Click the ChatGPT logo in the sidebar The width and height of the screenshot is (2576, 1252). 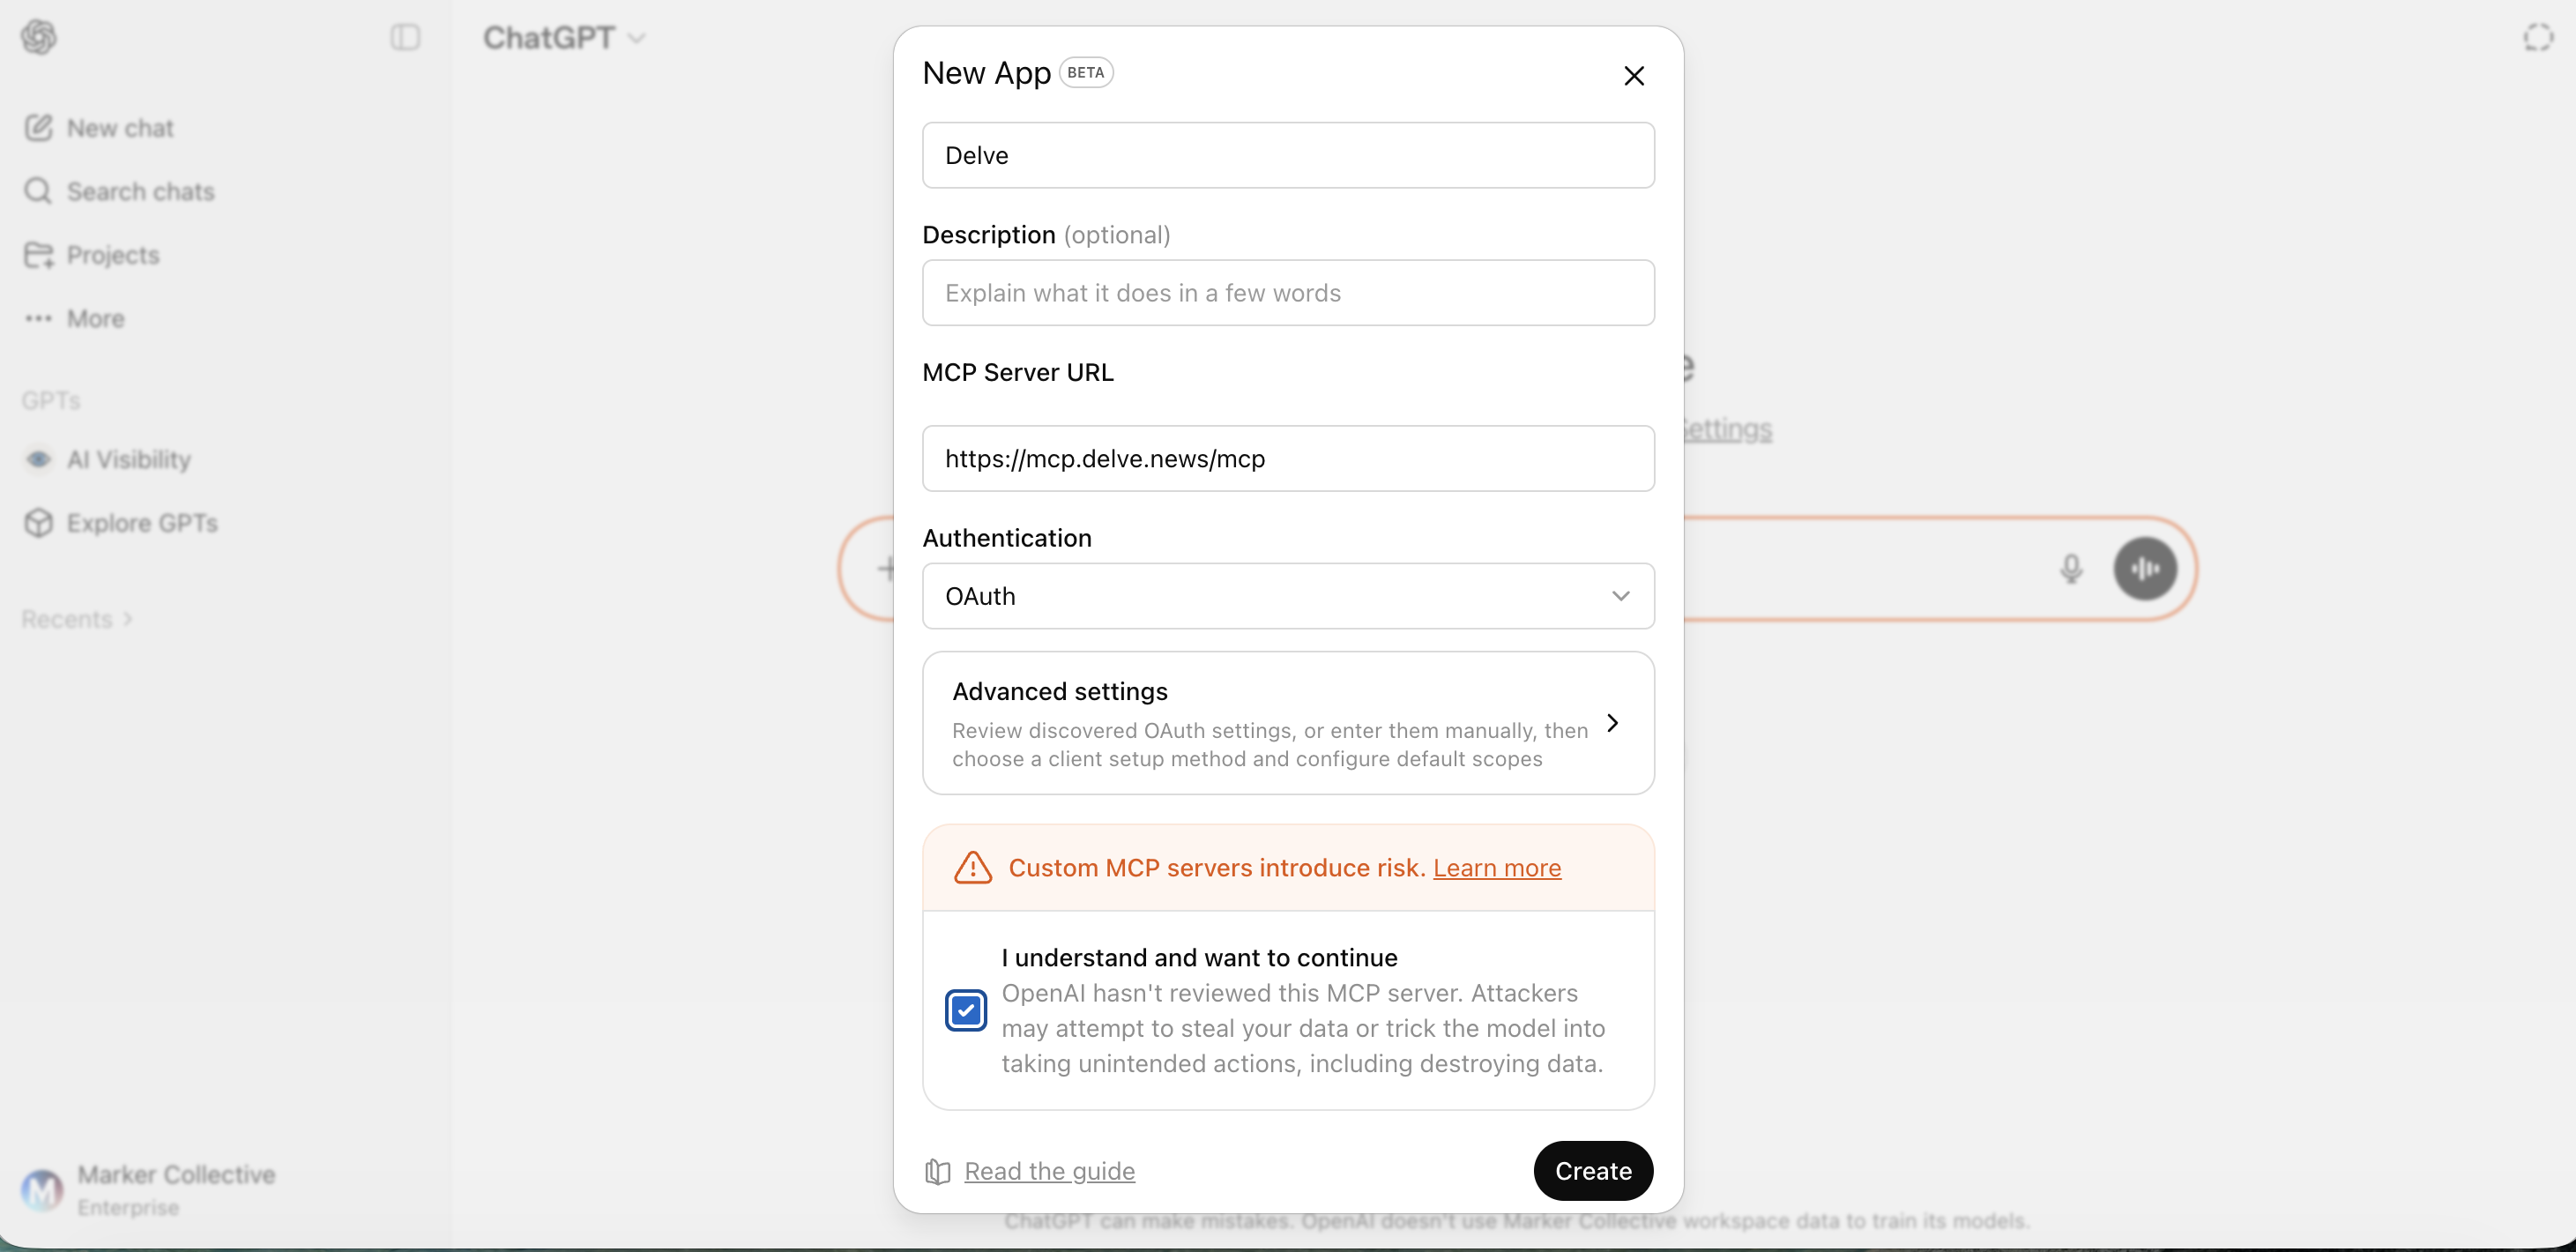tap(40, 37)
